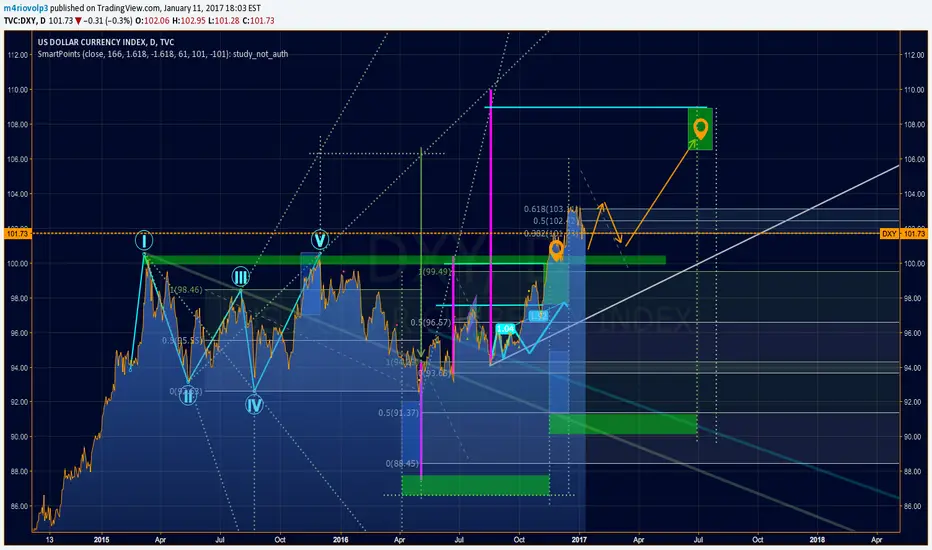Select the circled wave IV marker
The image size is (932, 550).
coord(254,405)
